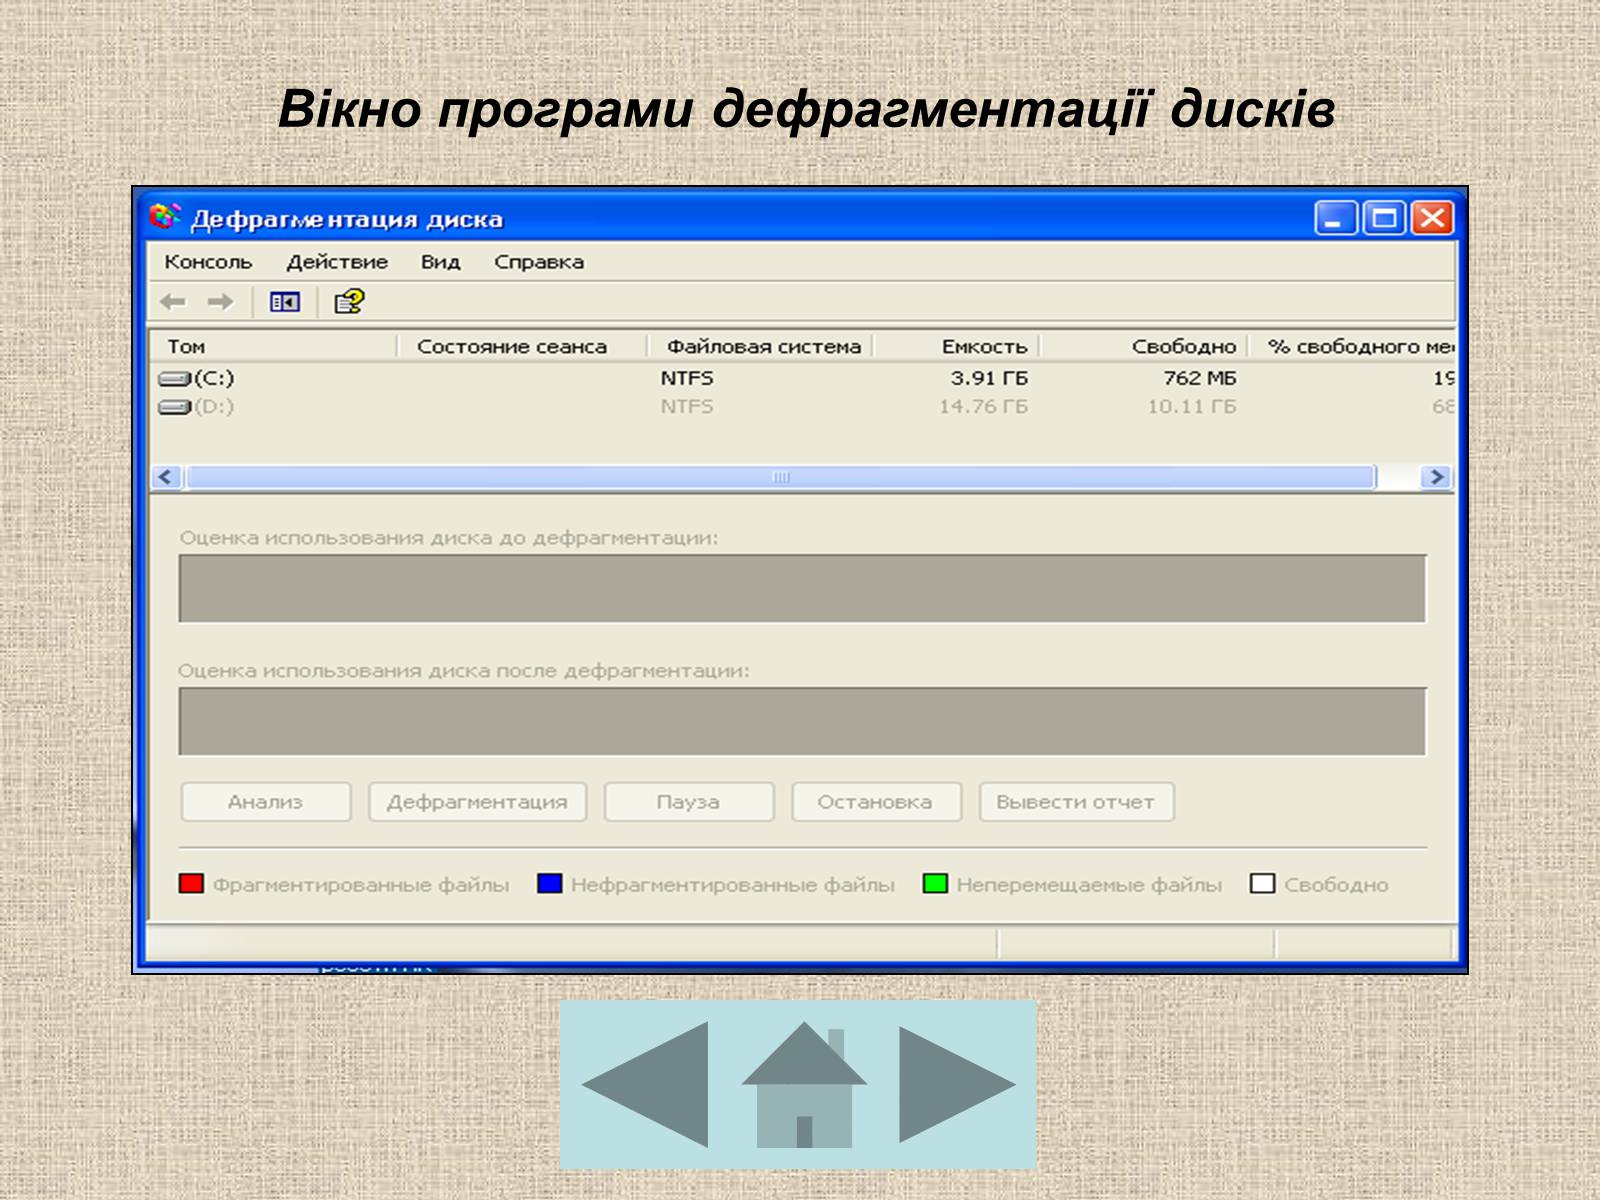The image size is (1600, 1200).
Task: Click the pre-defragmentation usage display bar
Action: point(802,589)
